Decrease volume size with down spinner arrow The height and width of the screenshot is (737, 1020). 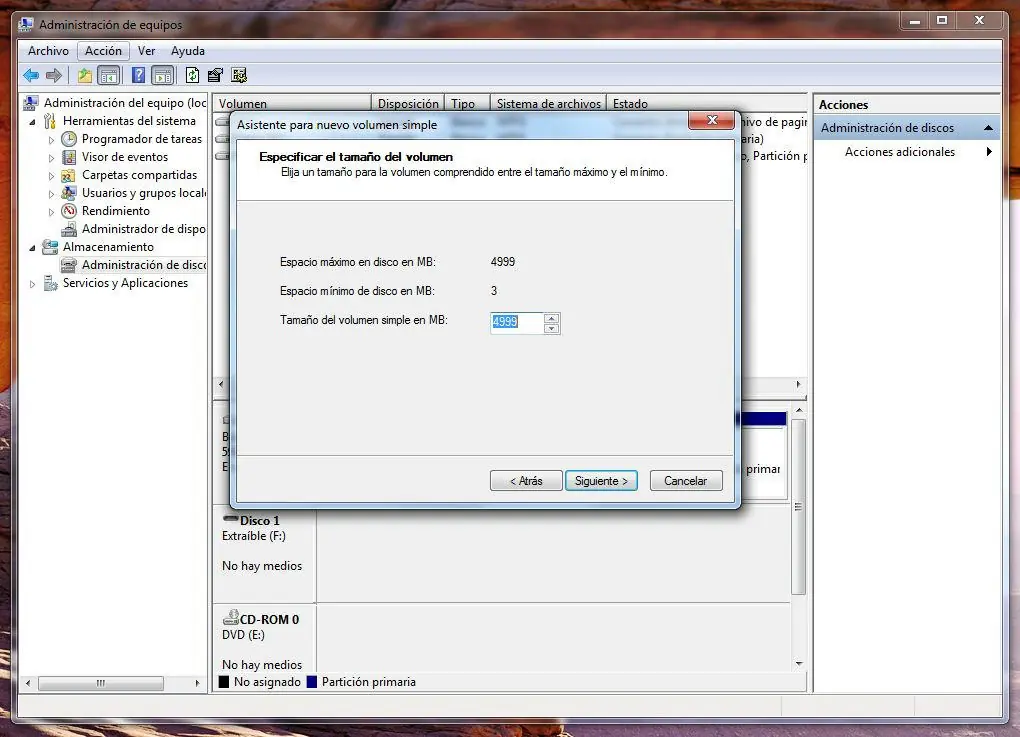pos(551,328)
